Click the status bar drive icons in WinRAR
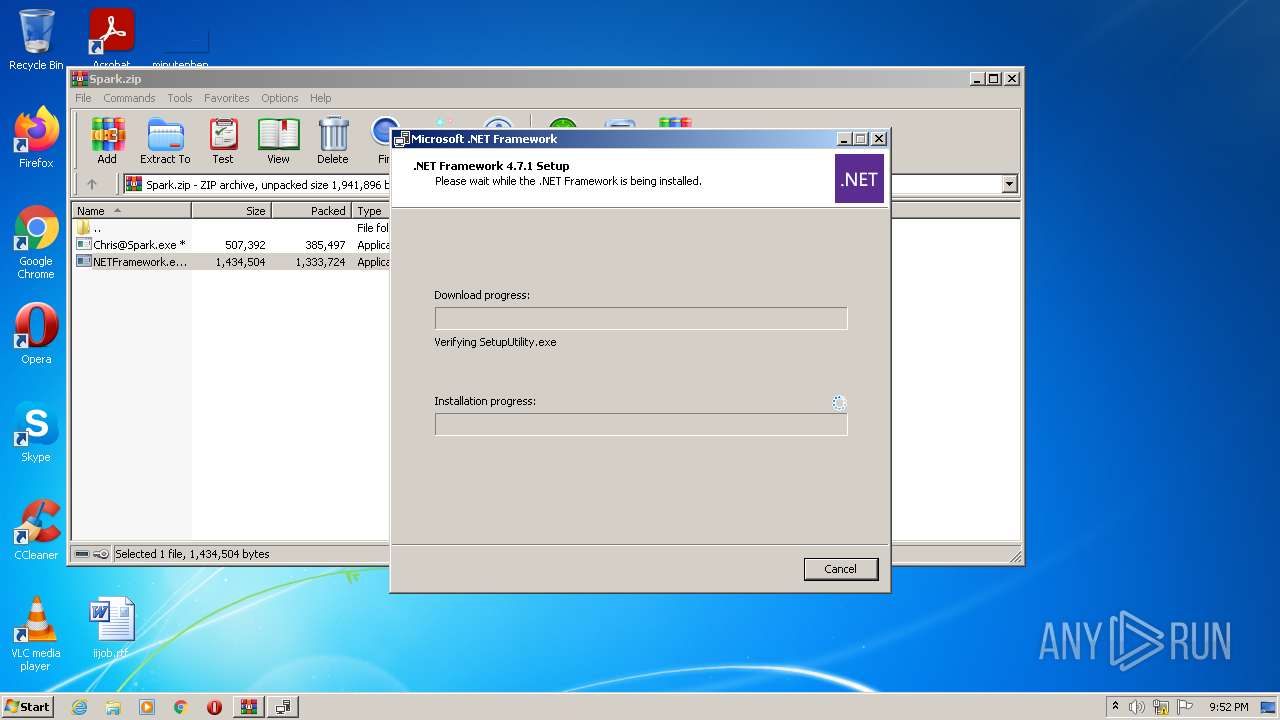The image size is (1280, 720). 92,554
